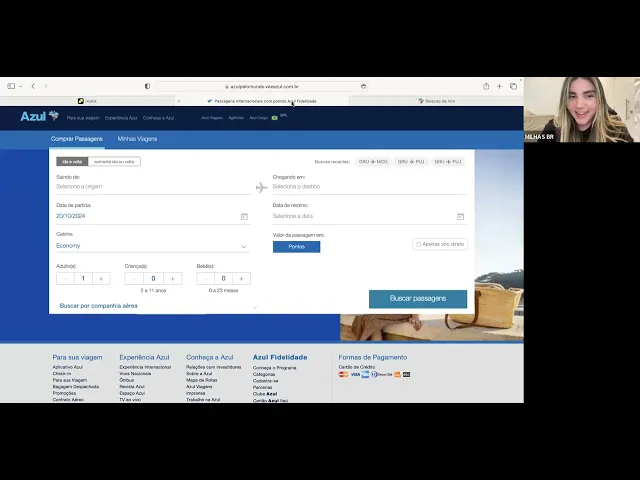The height and width of the screenshot is (480, 640).
Task: Click the Buscar passagens button
Action: point(418,299)
